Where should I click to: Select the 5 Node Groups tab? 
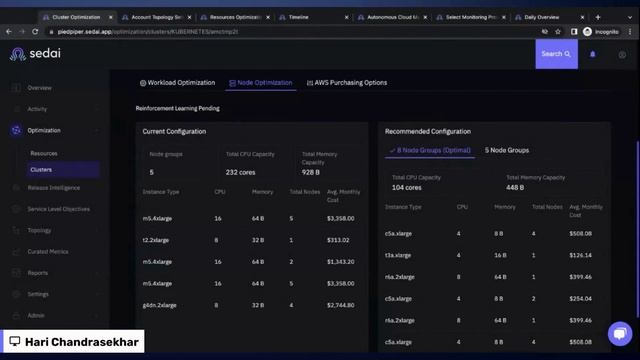pos(507,150)
